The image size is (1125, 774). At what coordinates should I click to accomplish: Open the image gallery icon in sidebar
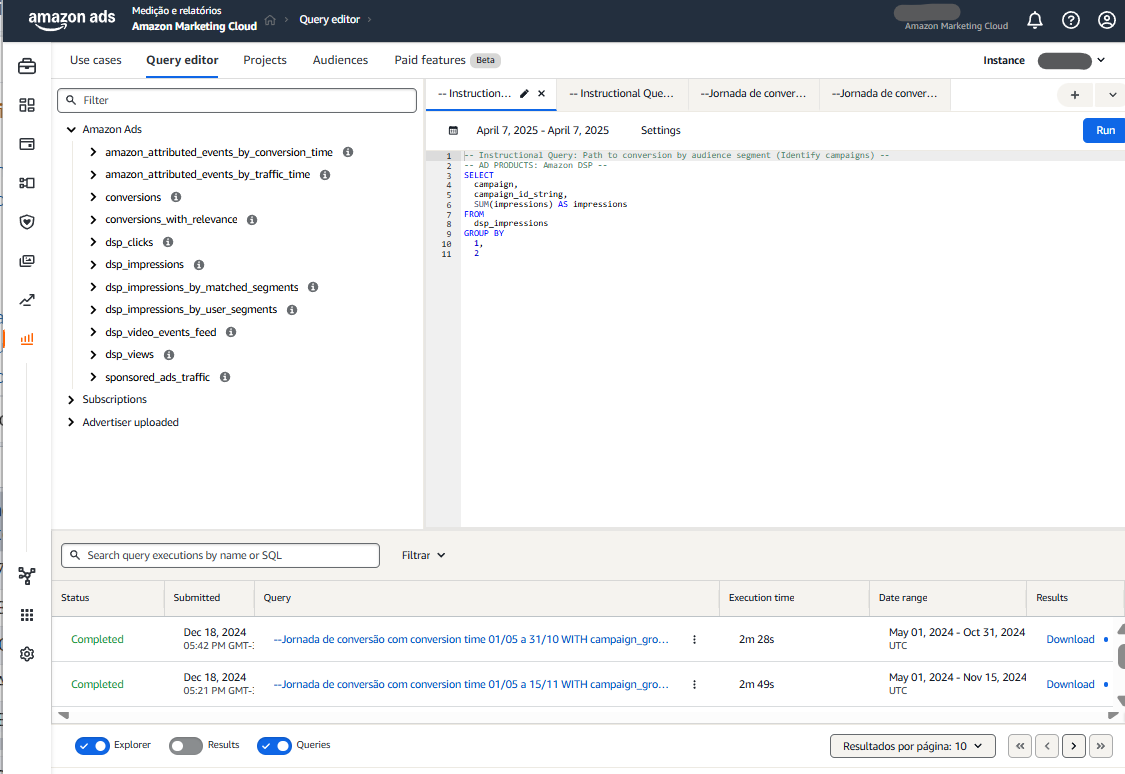click(x=27, y=260)
